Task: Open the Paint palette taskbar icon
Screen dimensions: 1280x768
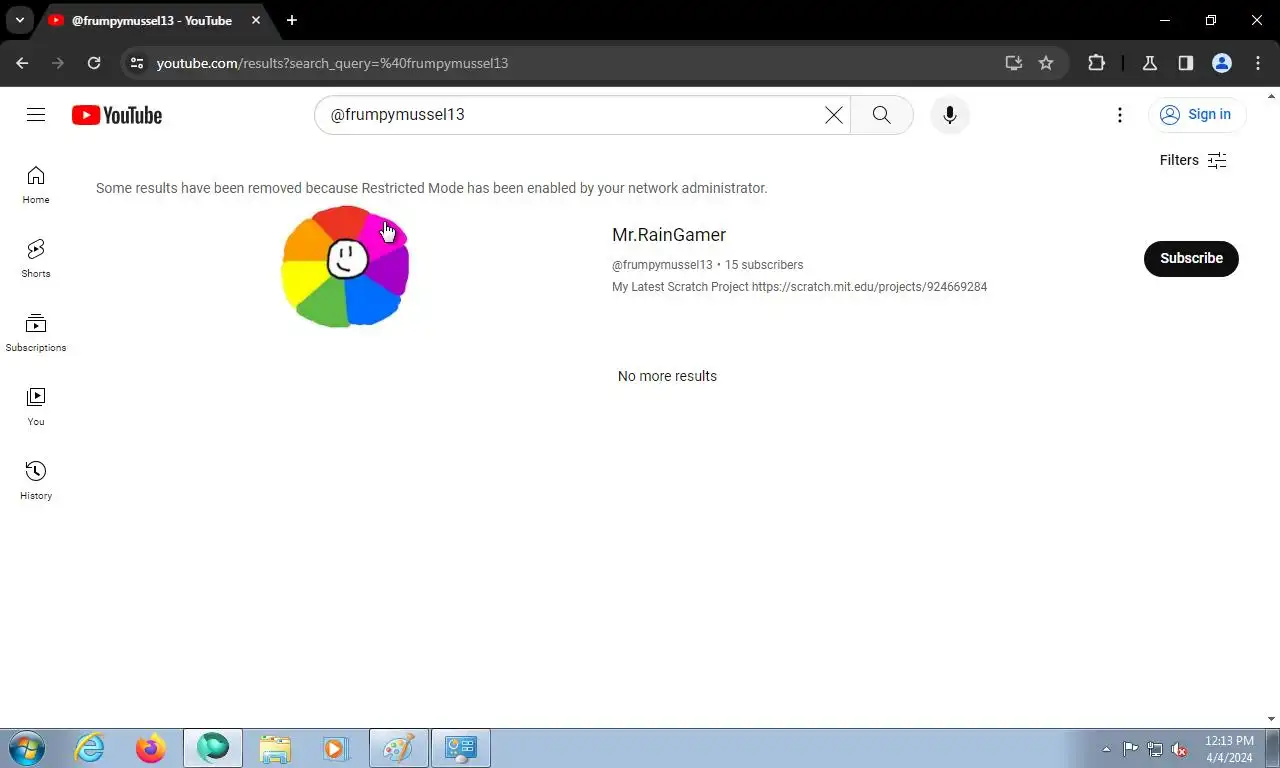Action: pyautogui.click(x=398, y=748)
